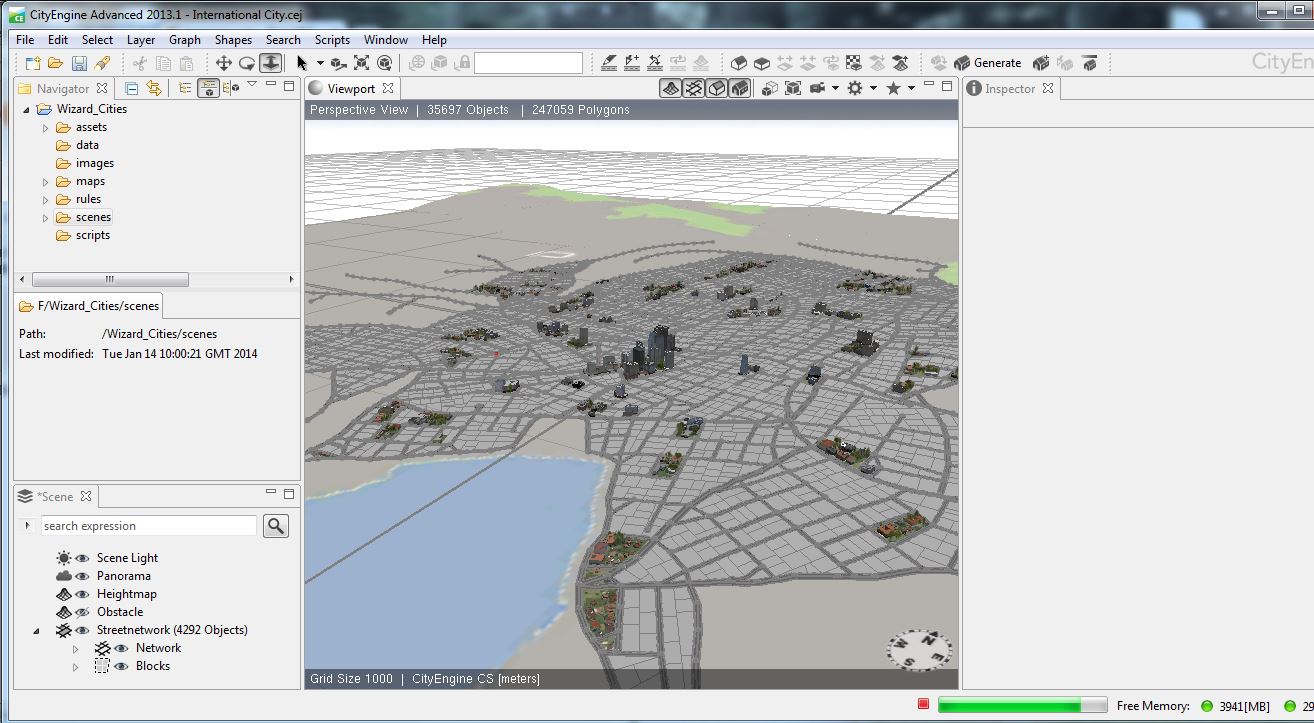Select the Zoom (tumble) navigation tool

(271, 63)
